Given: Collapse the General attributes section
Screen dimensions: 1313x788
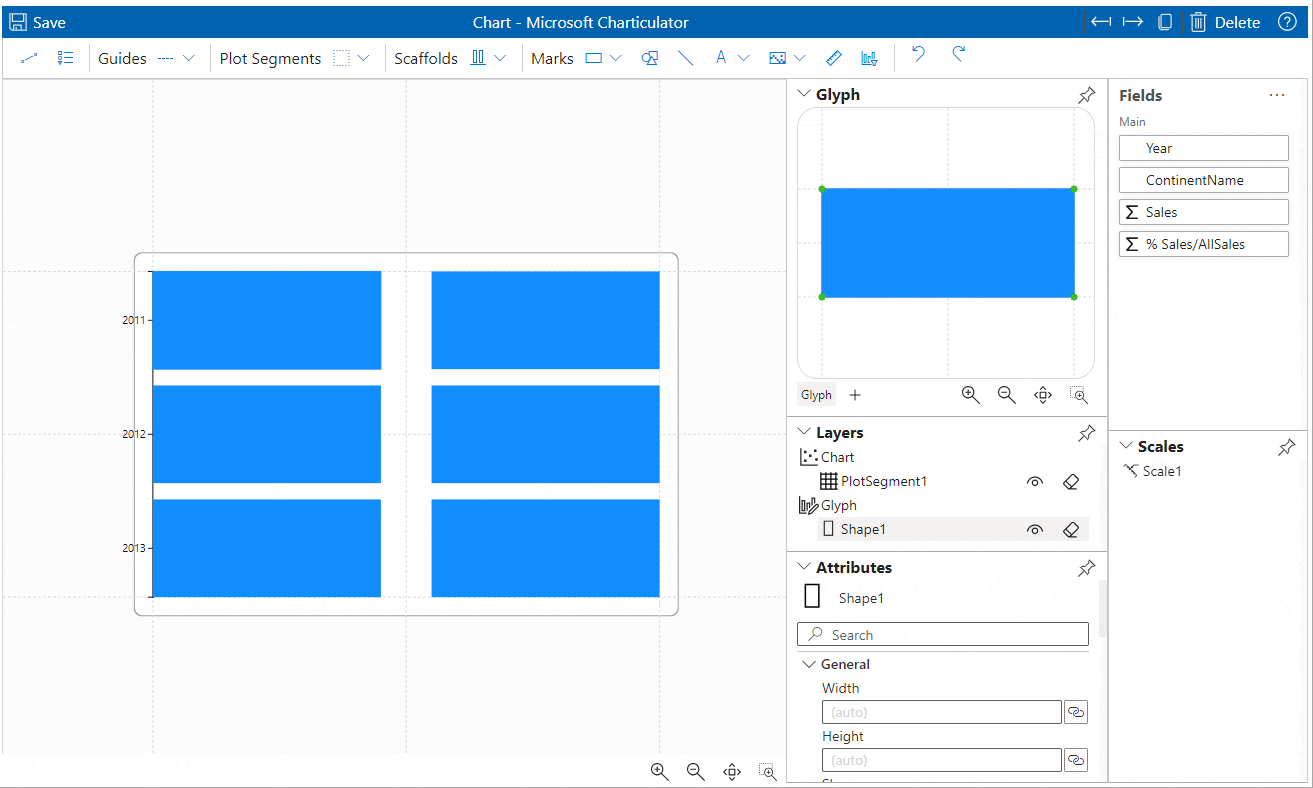Looking at the screenshot, I should click(809, 663).
